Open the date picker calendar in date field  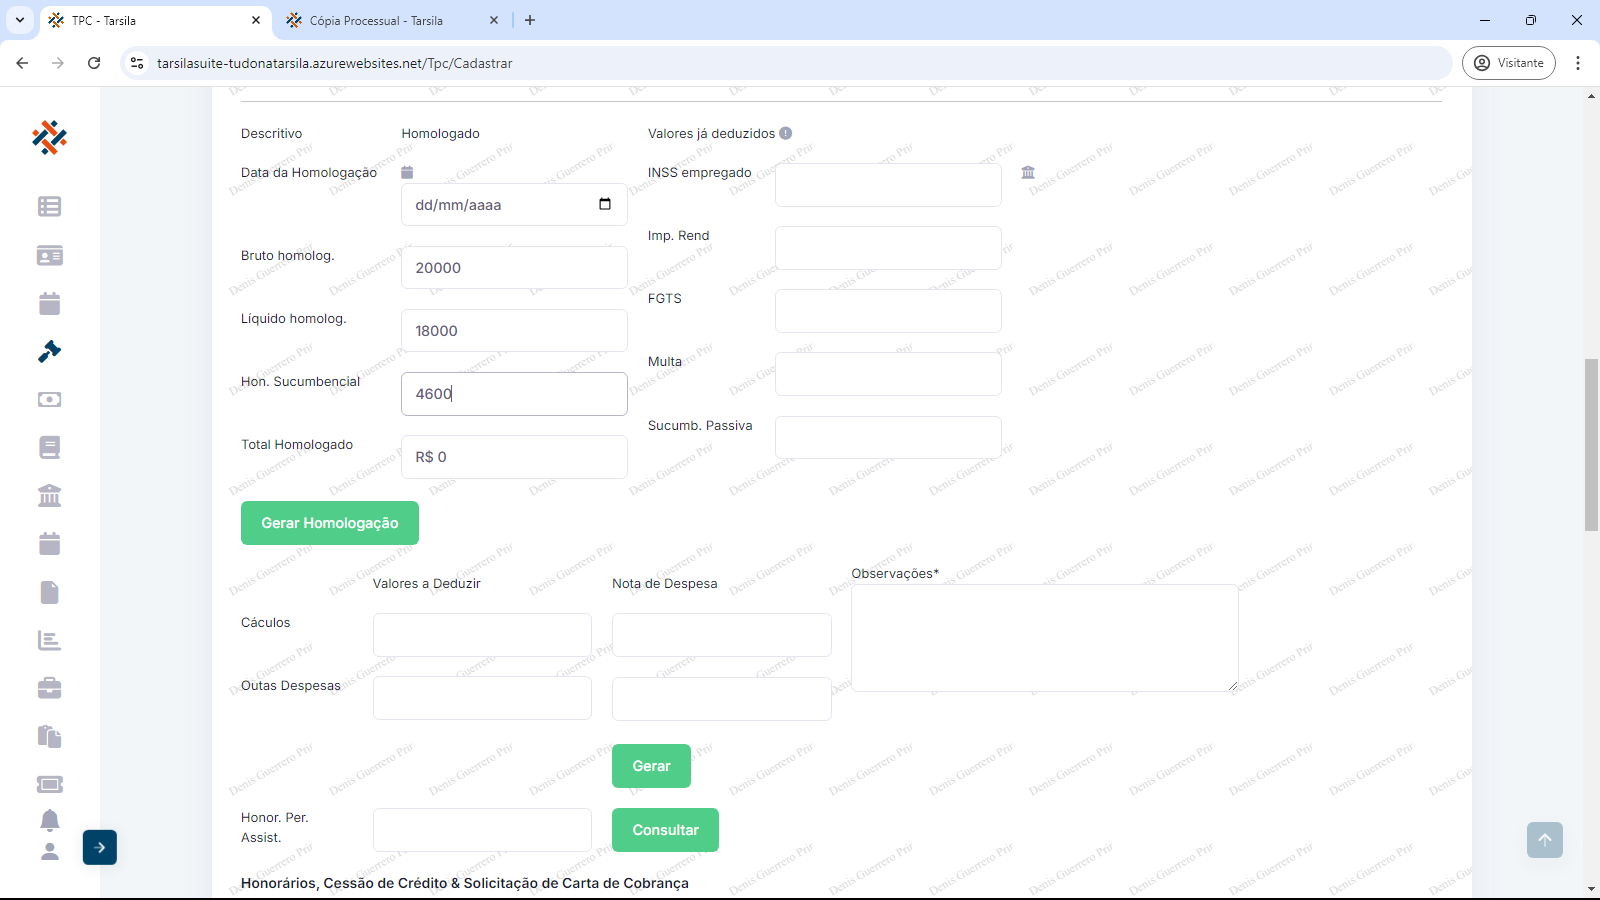tap(605, 204)
